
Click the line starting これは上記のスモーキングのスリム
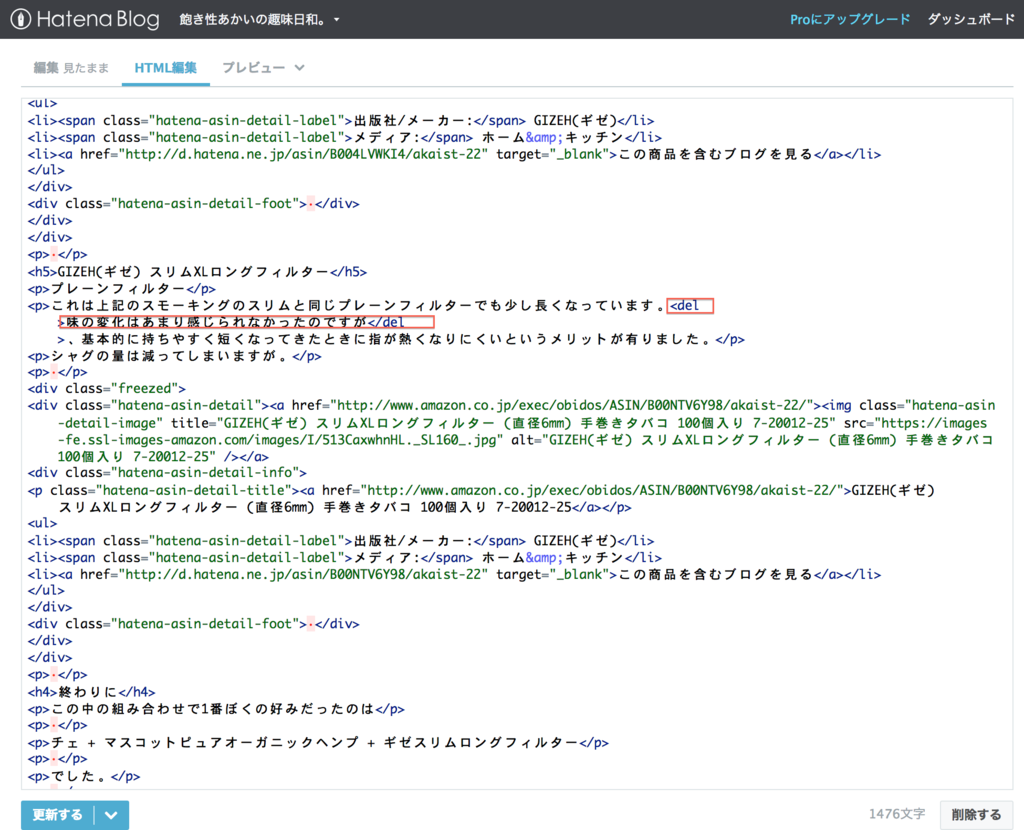click(363, 306)
